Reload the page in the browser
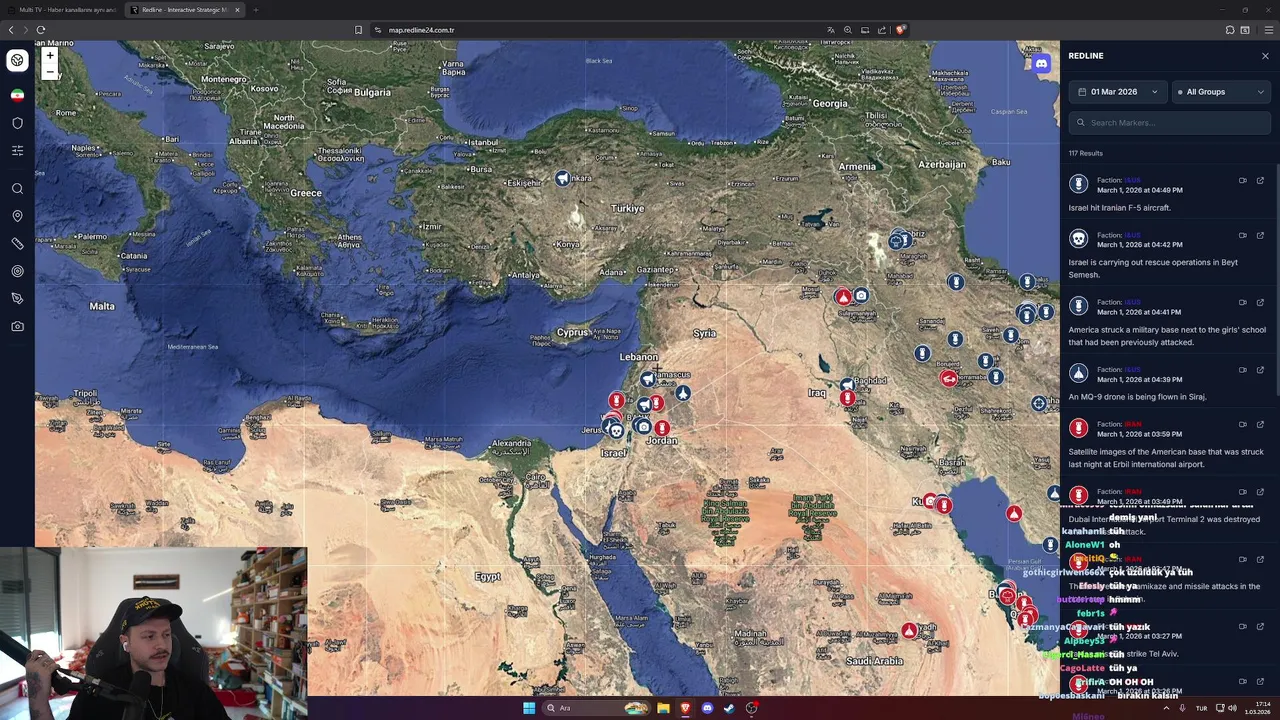1280x720 pixels. [x=41, y=30]
